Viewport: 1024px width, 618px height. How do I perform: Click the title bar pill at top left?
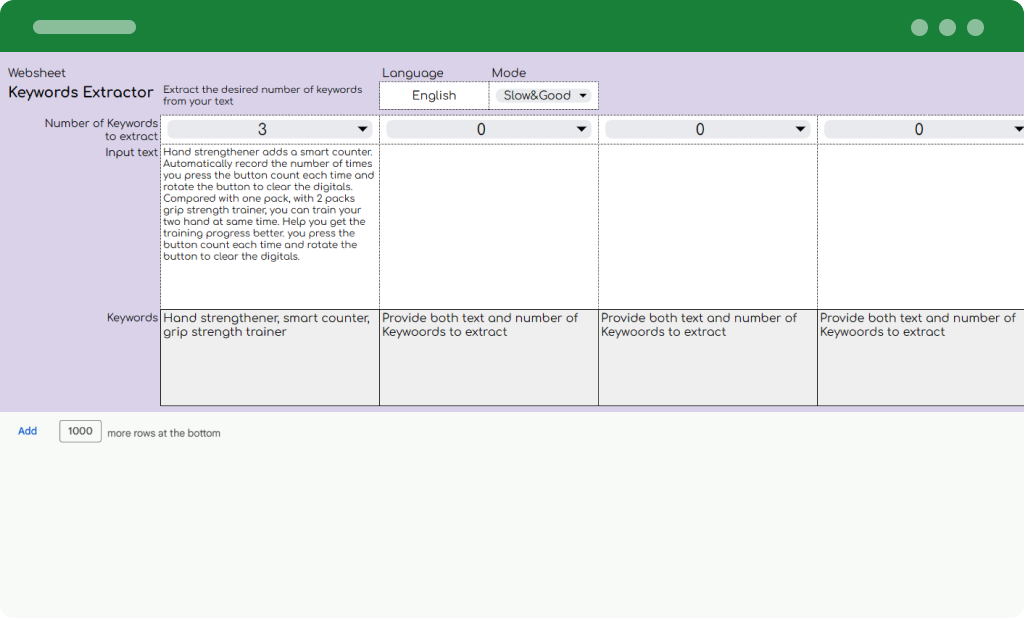click(84, 26)
